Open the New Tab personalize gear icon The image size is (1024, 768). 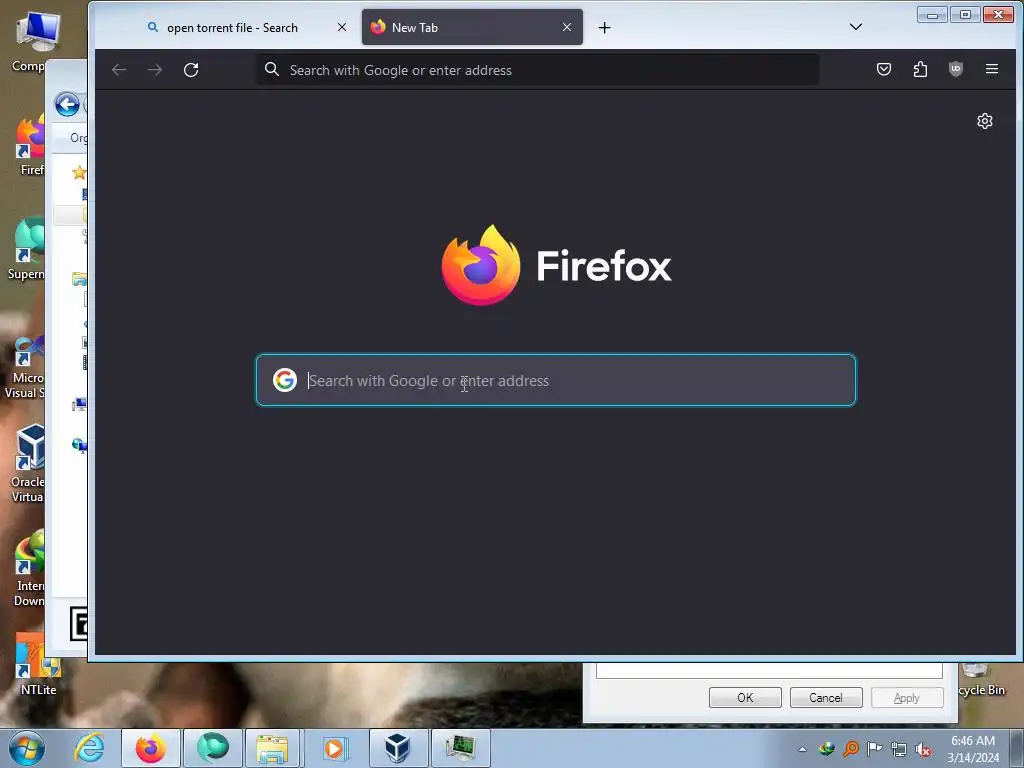tap(985, 121)
